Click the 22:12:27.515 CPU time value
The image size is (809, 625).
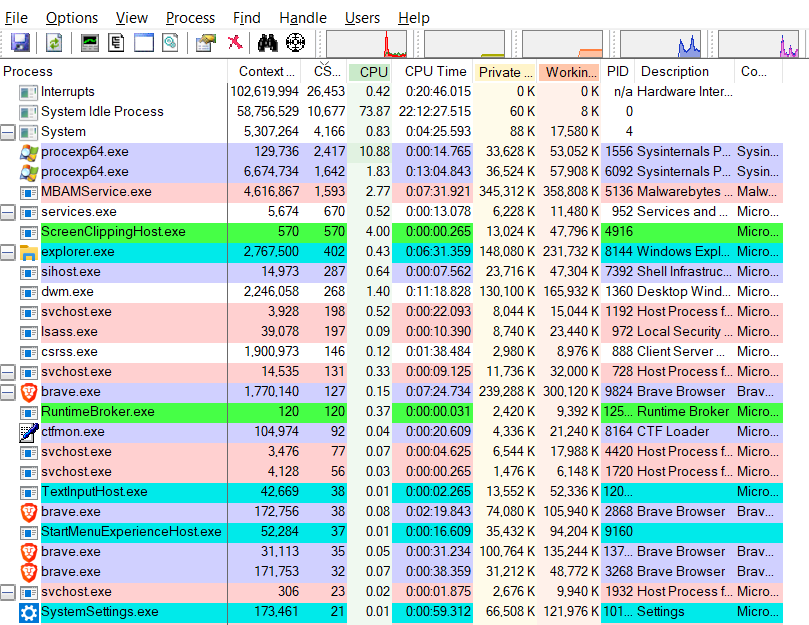coord(435,111)
